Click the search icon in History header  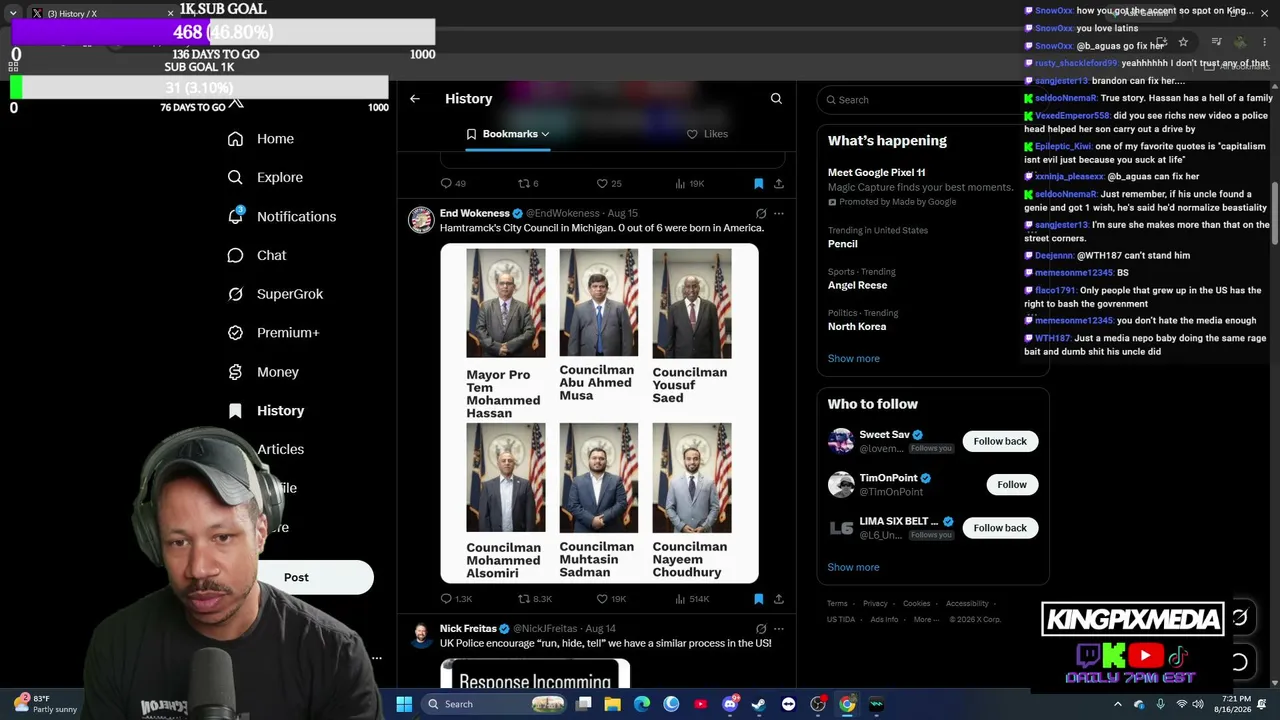pos(776,99)
